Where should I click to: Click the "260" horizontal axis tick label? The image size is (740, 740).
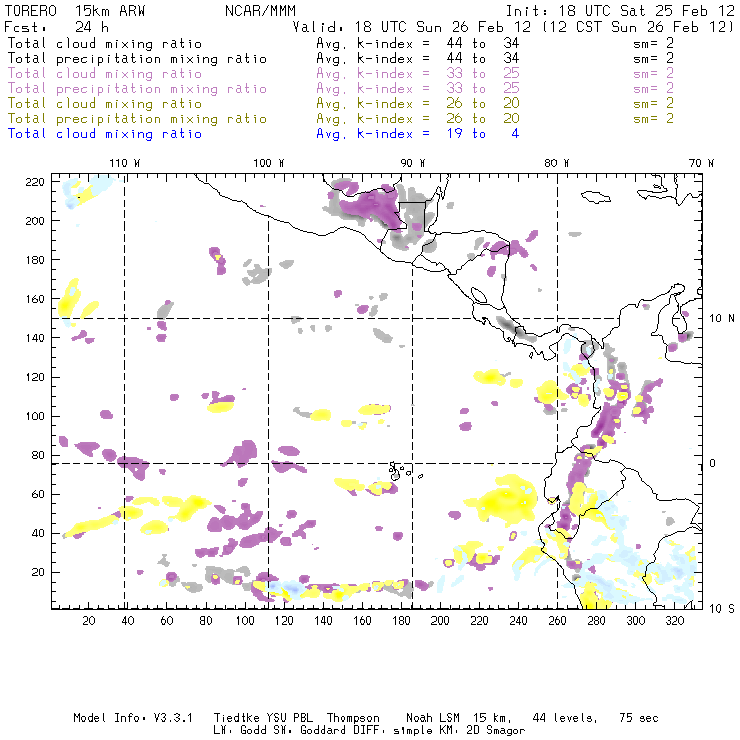[x=557, y=621]
